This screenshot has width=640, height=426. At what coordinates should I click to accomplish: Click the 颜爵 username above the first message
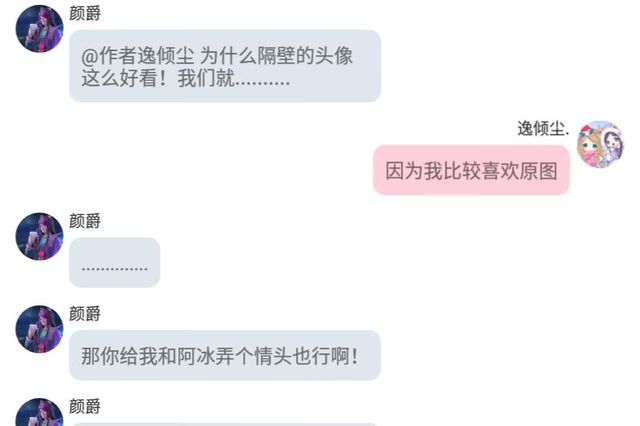coord(84,13)
